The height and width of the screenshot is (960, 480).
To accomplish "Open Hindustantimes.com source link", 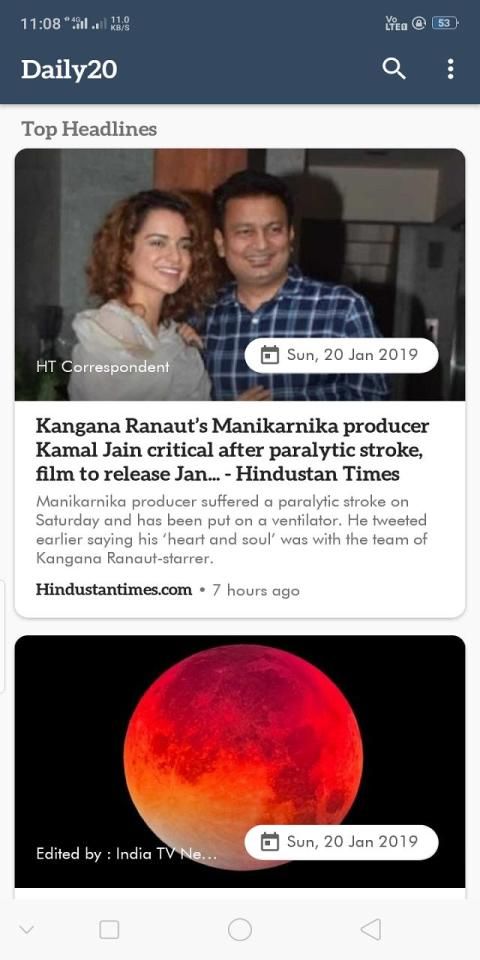I will [x=114, y=590].
